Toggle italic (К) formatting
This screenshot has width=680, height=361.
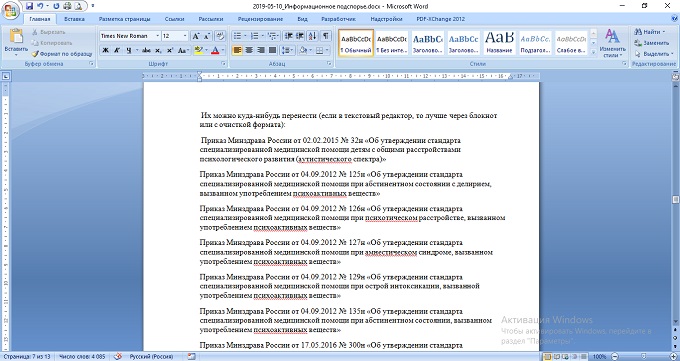[x=117, y=50]
